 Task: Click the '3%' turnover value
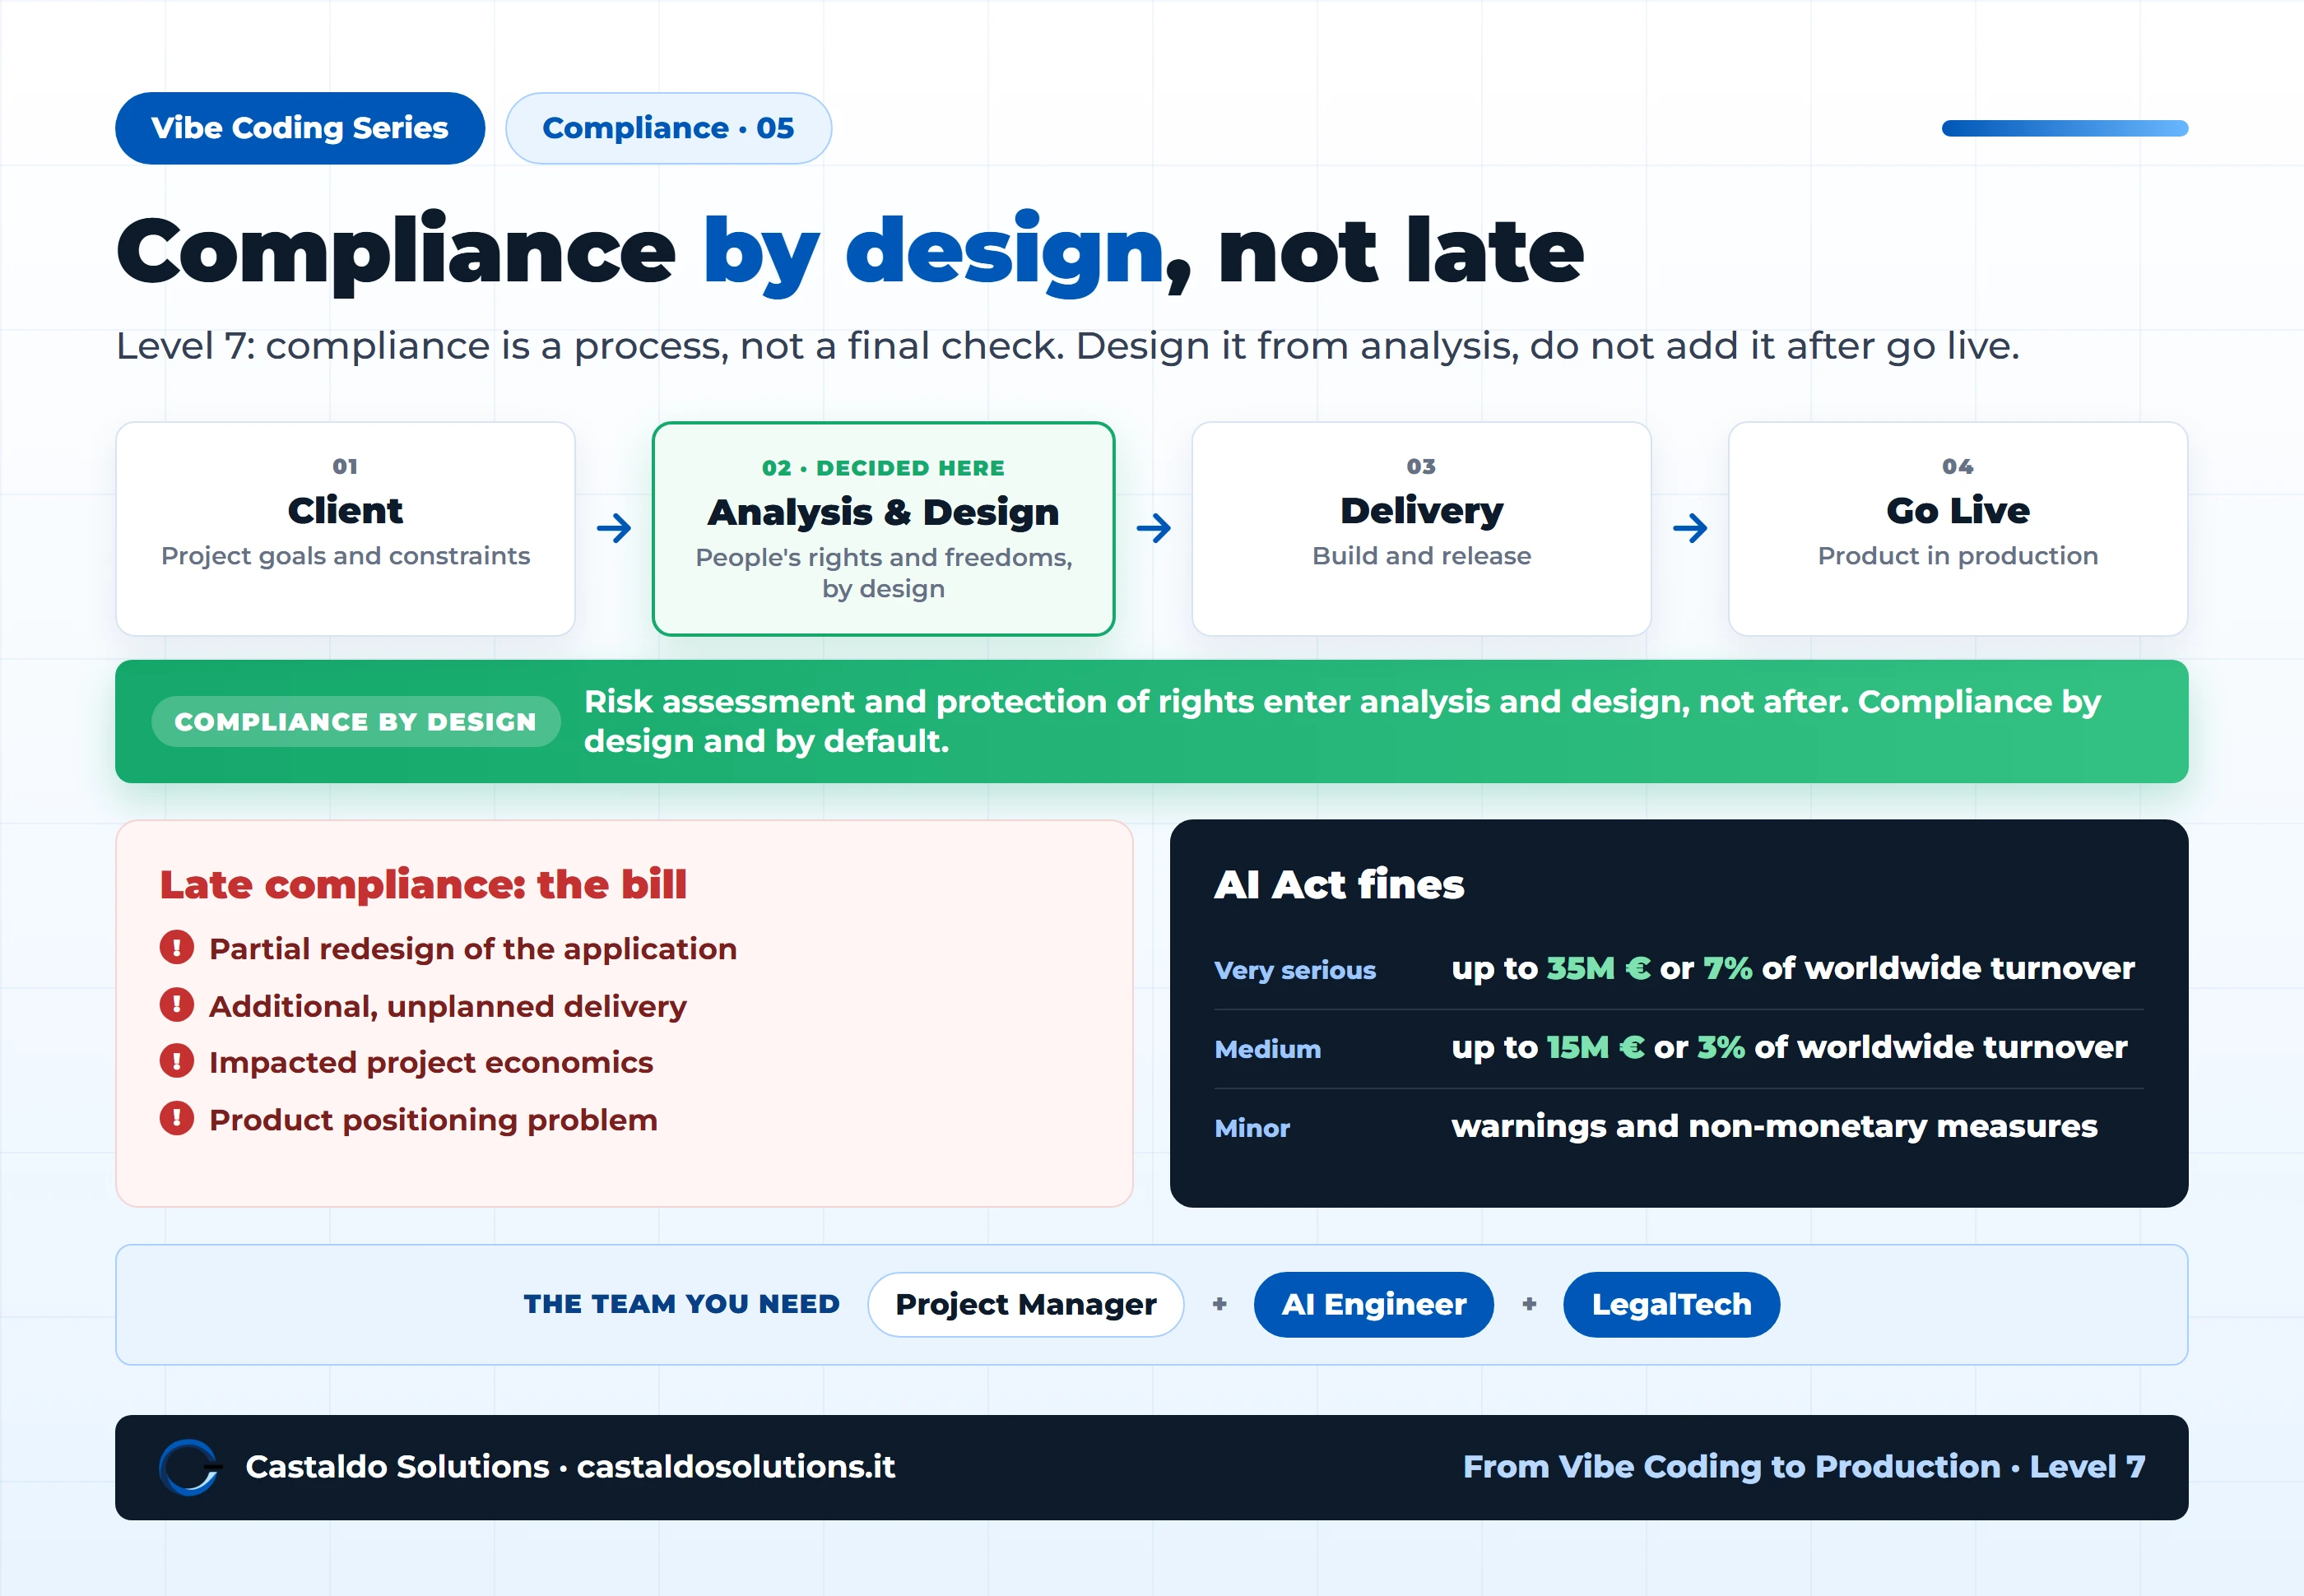click(1721, 1047)
